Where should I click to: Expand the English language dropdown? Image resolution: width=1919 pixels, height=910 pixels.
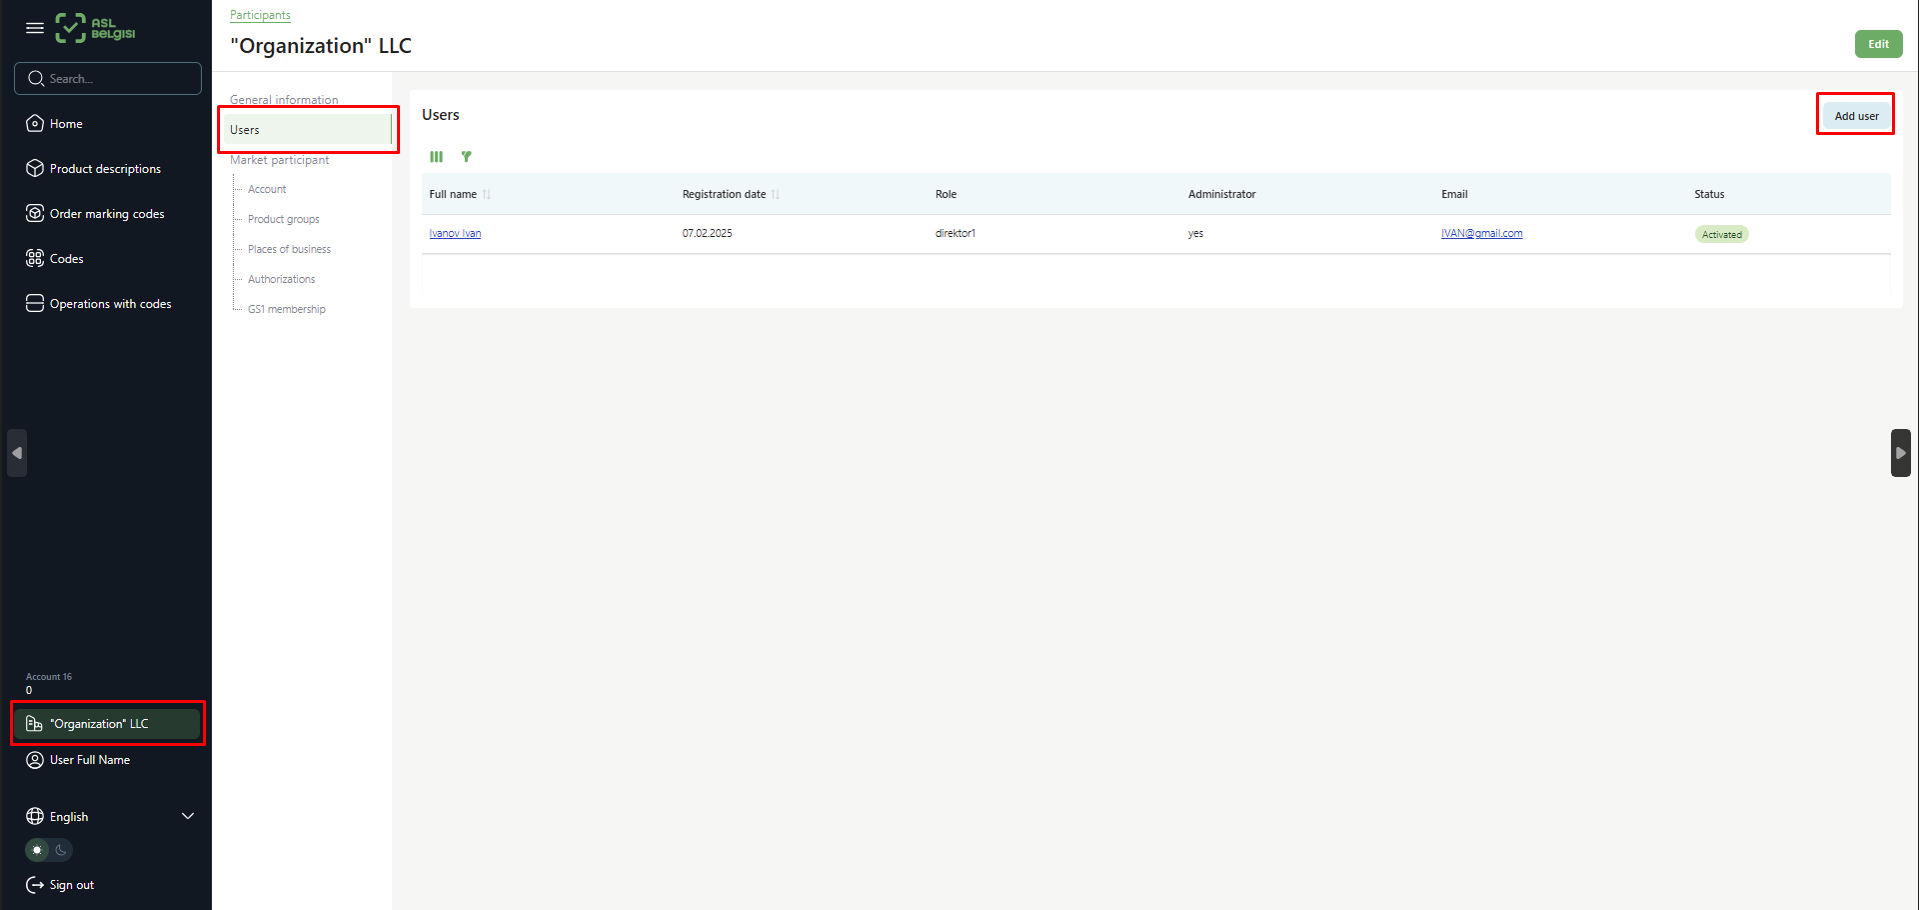click(187, 816)
